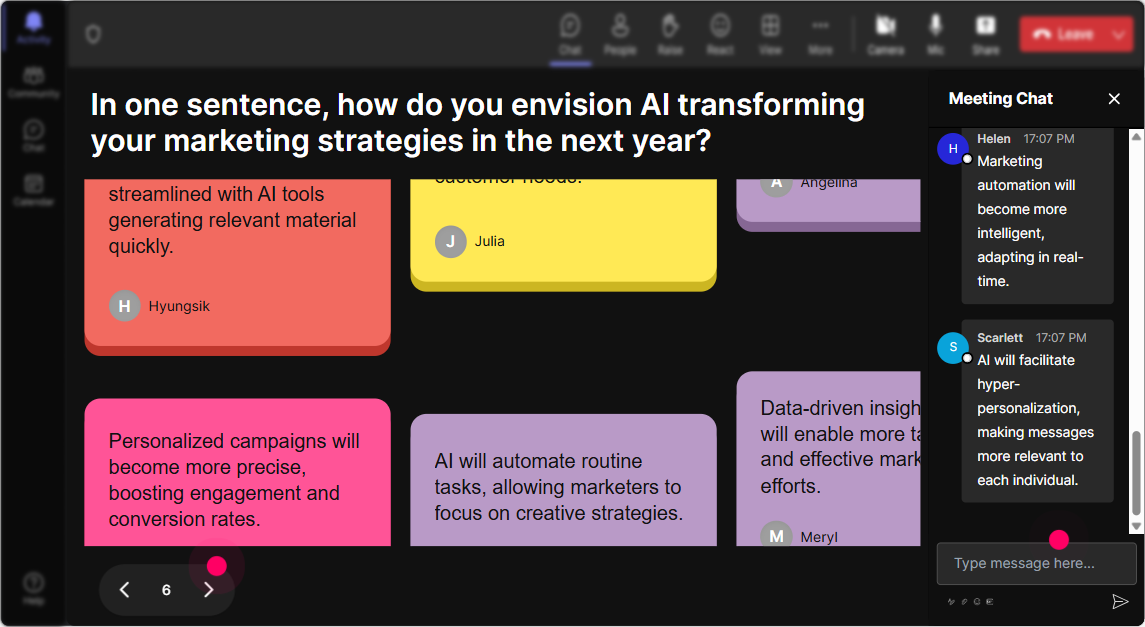This screenshot has height=627, width=1145.
Task: Click Hyungsik's avatar on the red card
Action: coord(125,306)
